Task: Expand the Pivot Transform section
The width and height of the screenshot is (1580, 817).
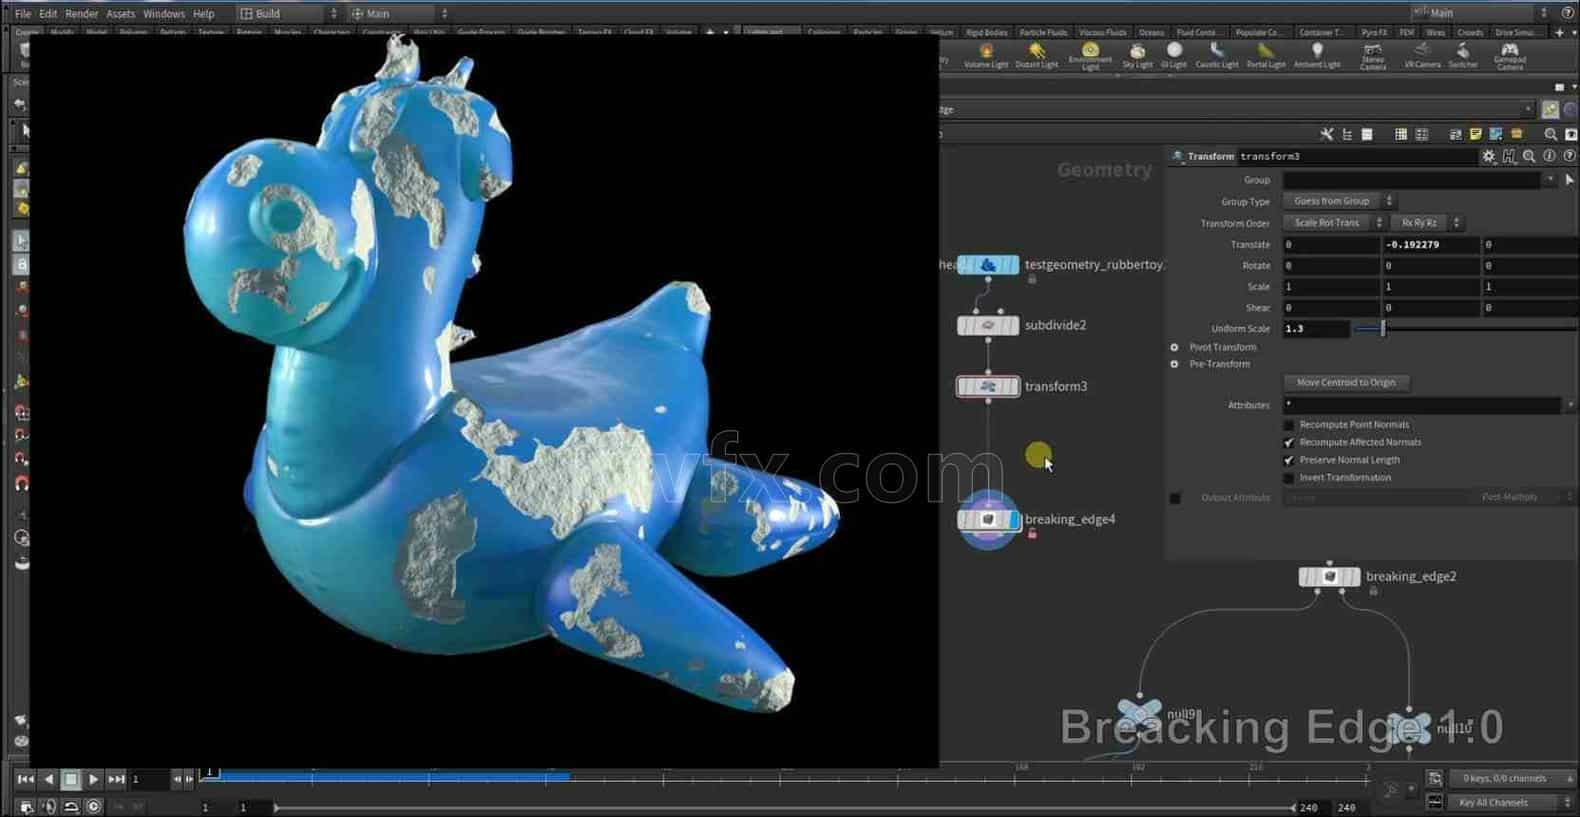Action: point(1174,347)
